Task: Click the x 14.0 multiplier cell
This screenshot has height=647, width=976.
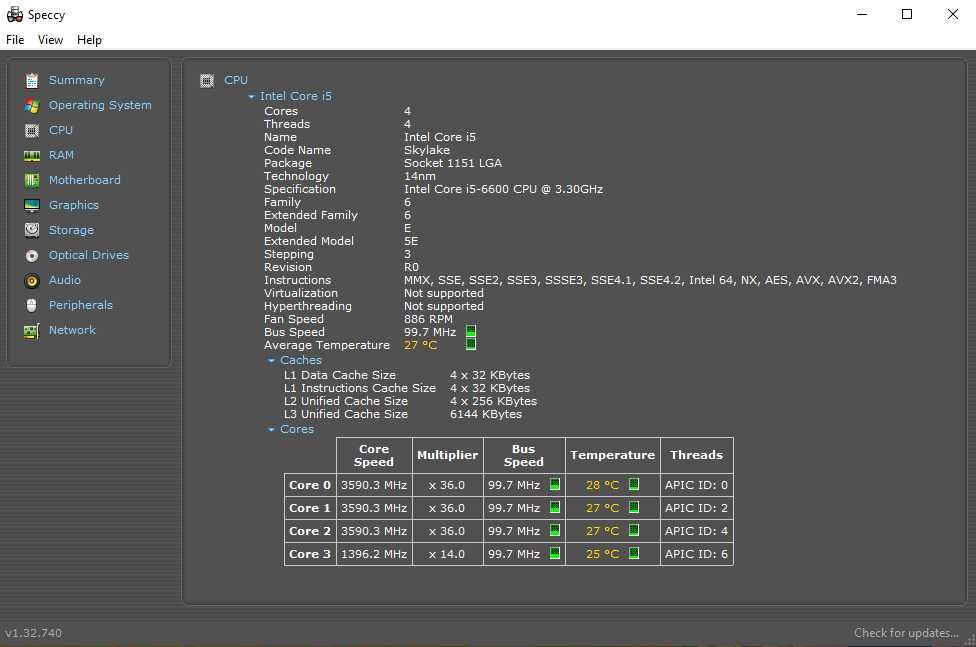Action: pyautogui.click(x=448, y=554)
